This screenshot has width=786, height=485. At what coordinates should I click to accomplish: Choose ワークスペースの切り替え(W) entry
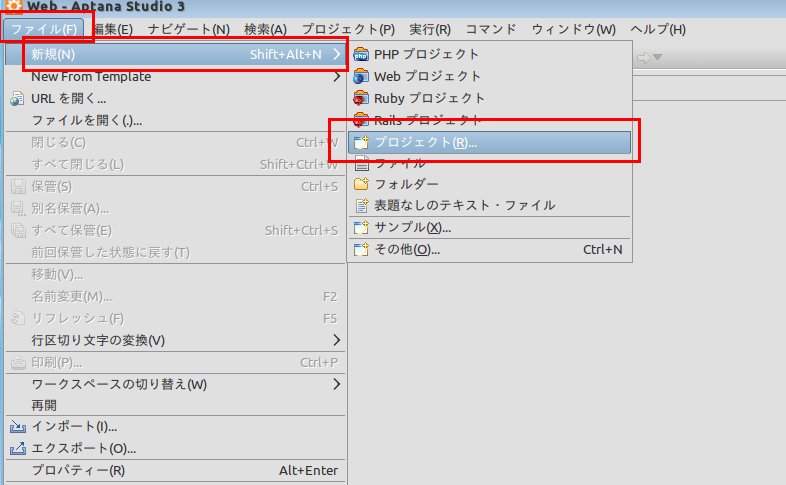point(175,384)
